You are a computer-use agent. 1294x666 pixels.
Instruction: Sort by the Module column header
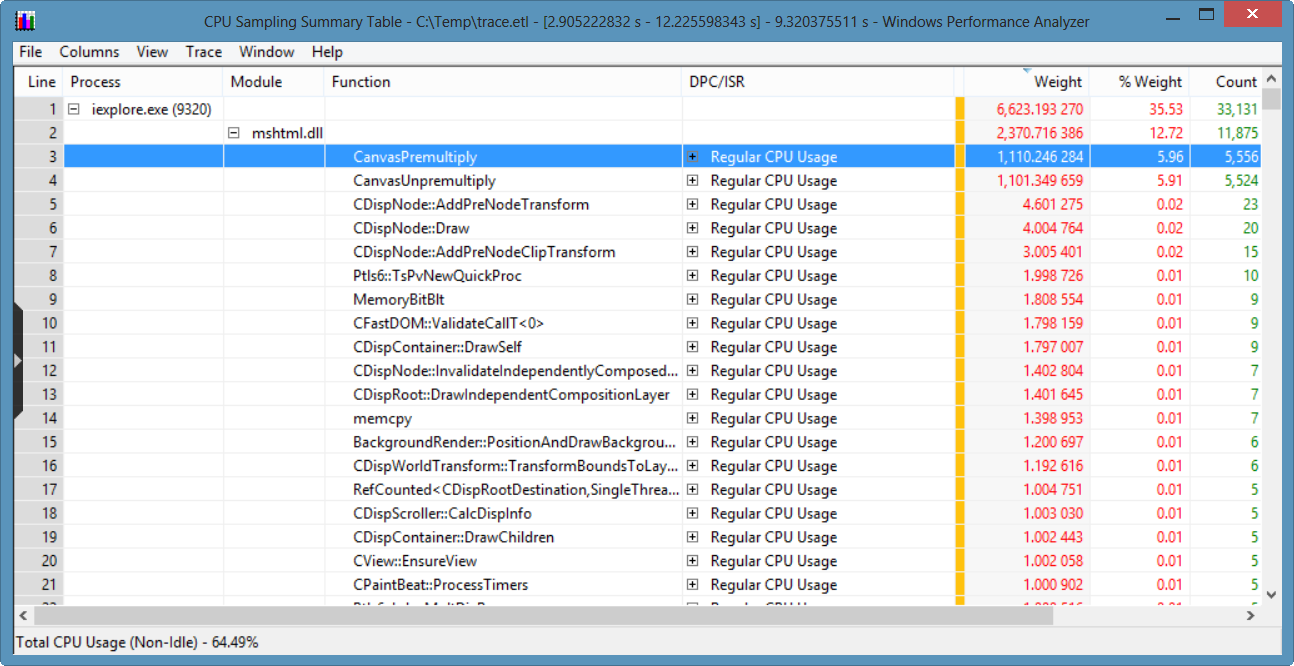point(275,82)
